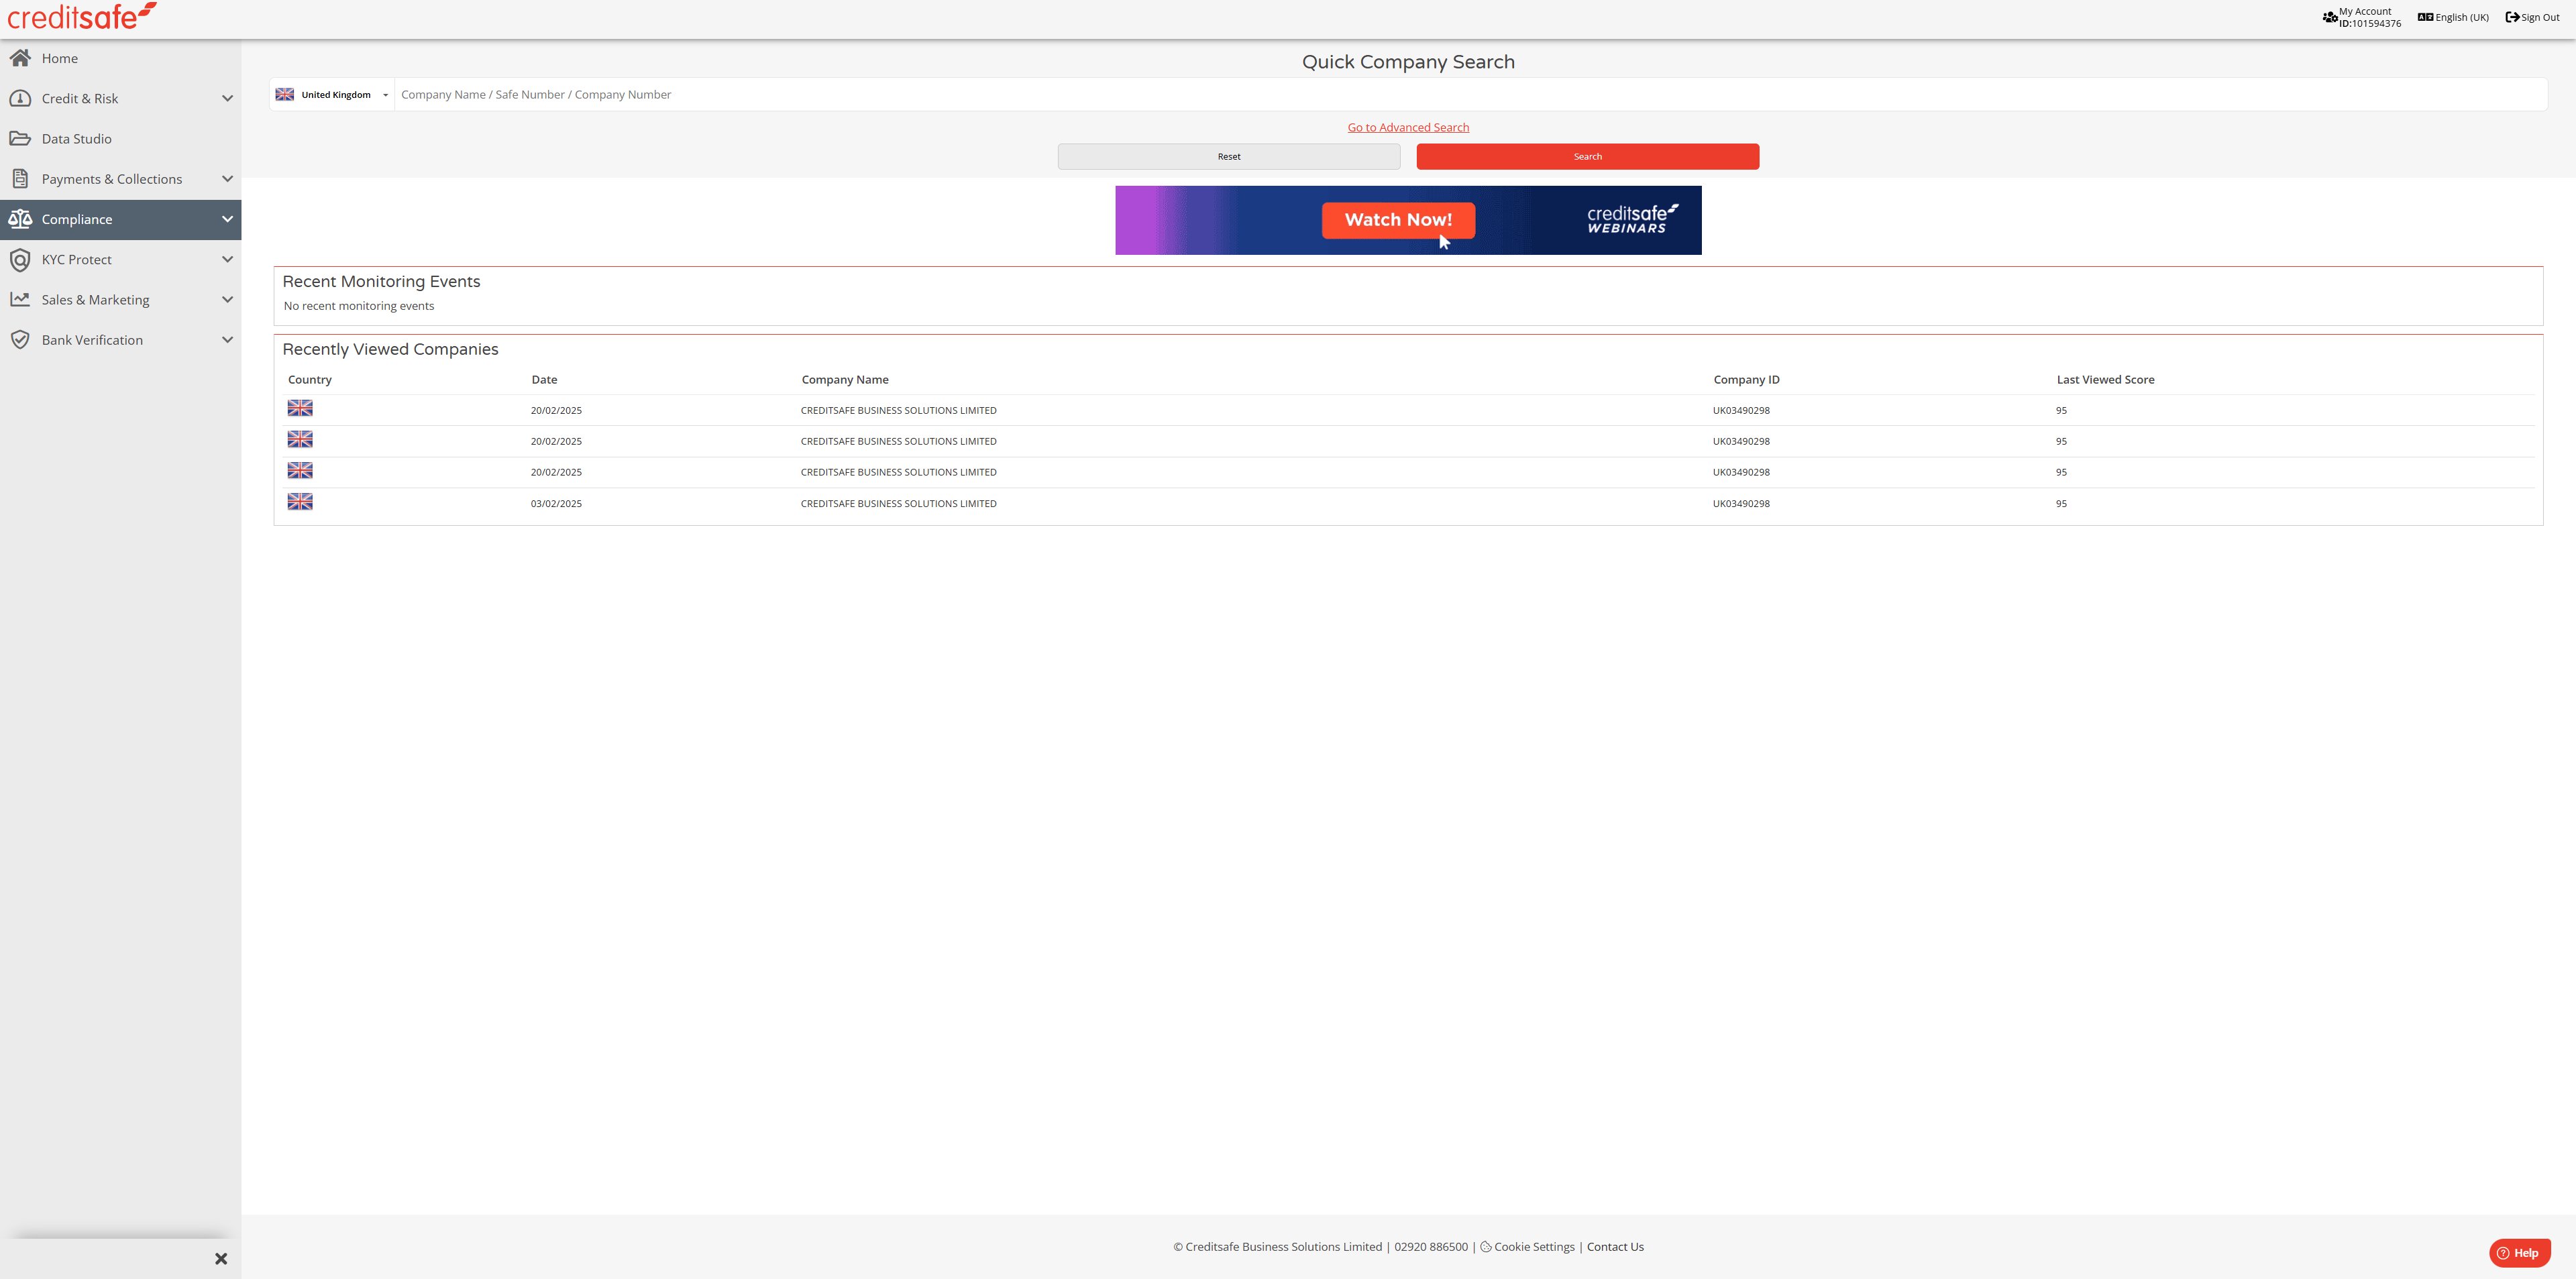
Task: Click the Recently Viewed Companies heading
Action: [390, 349]
